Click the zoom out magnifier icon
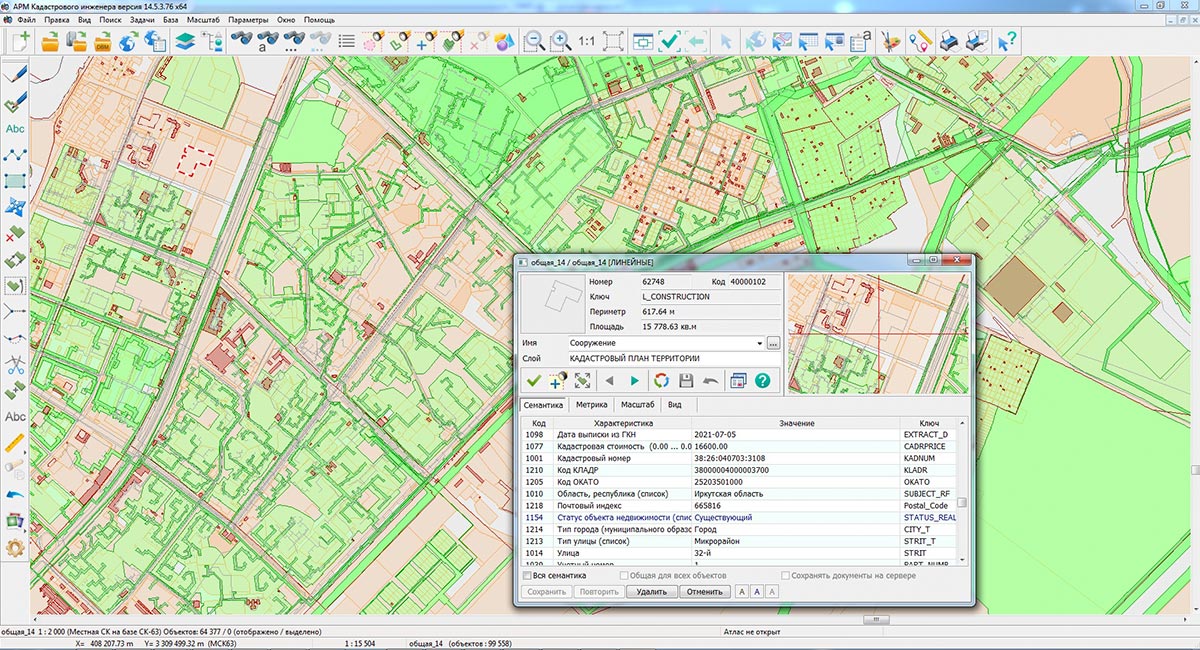This screenshot has width=1200, height=650. pos(535,41)
